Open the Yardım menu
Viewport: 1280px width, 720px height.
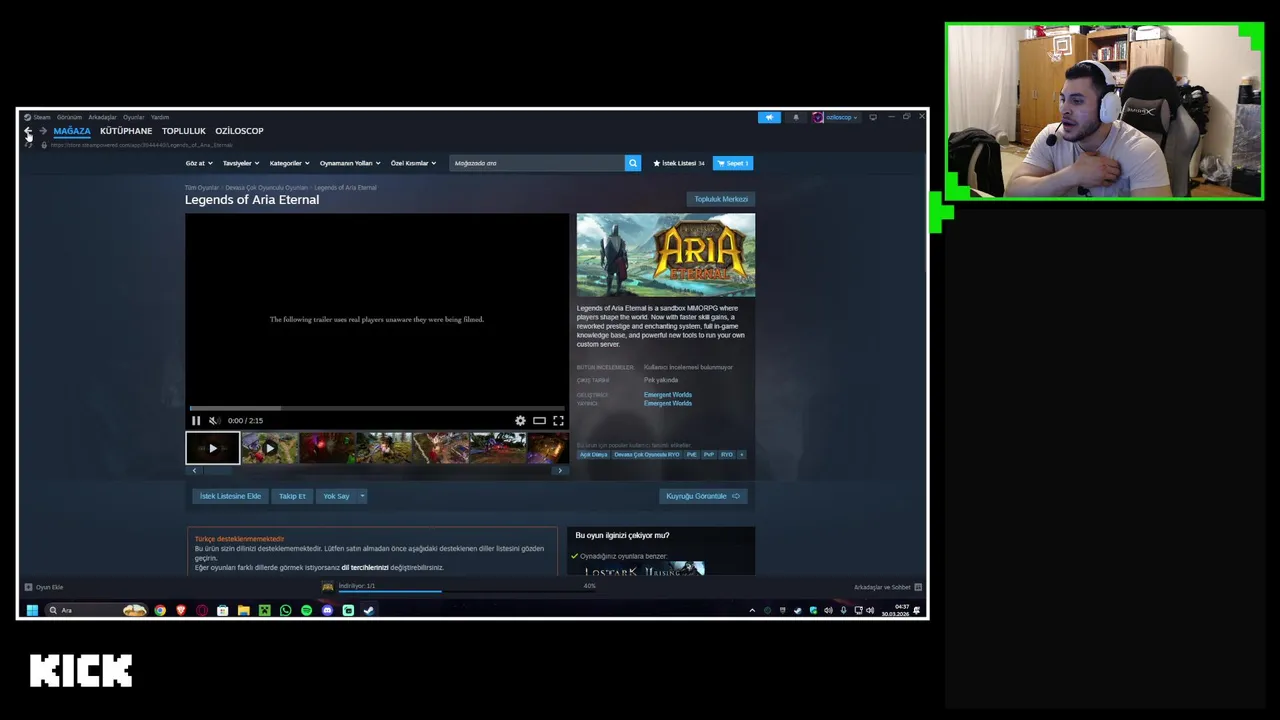pos(160,117)
